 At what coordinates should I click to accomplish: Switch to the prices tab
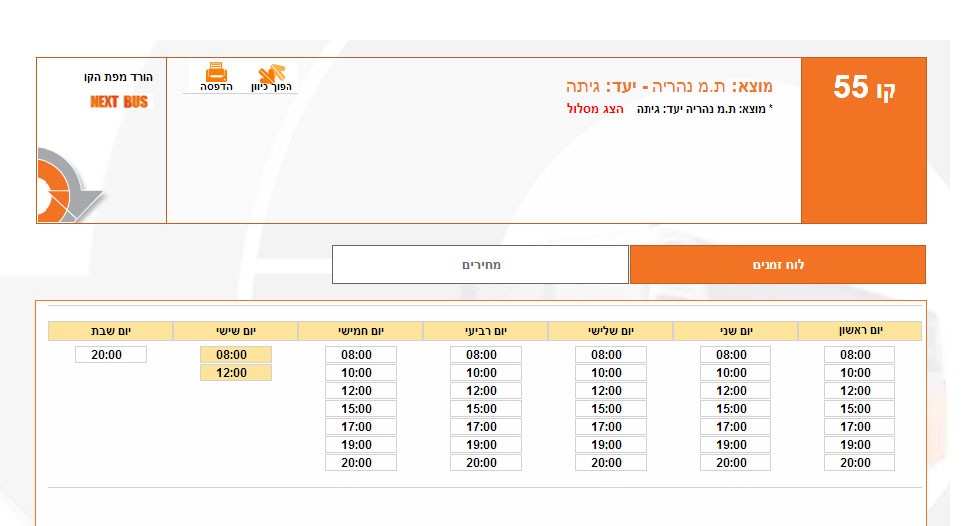pyautogui.click(x=480, y=265)
